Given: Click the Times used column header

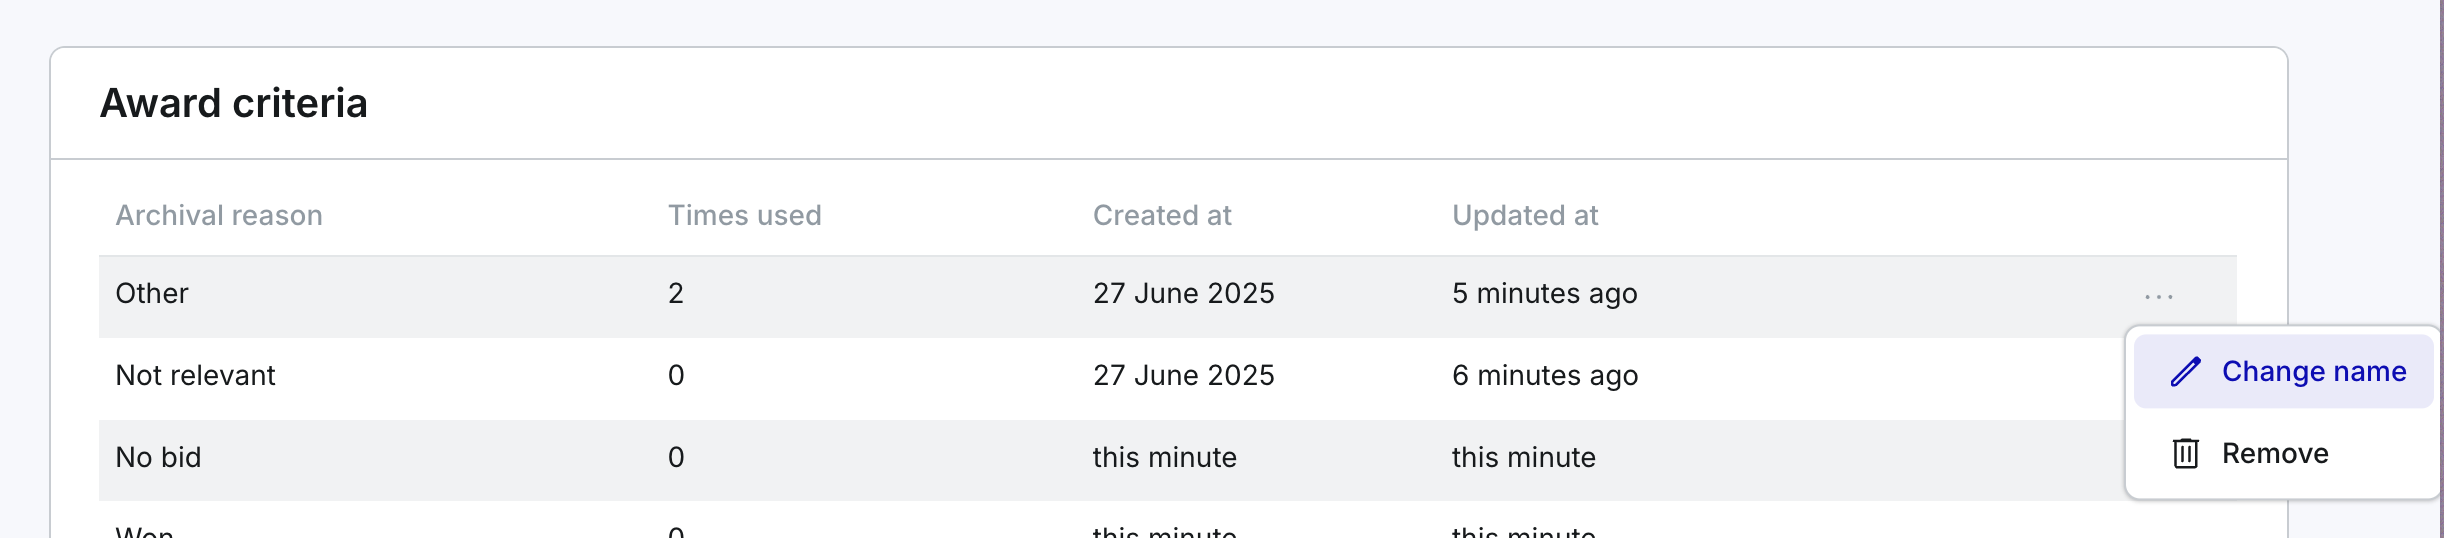Looking at the screenshot, I should 744,215.
